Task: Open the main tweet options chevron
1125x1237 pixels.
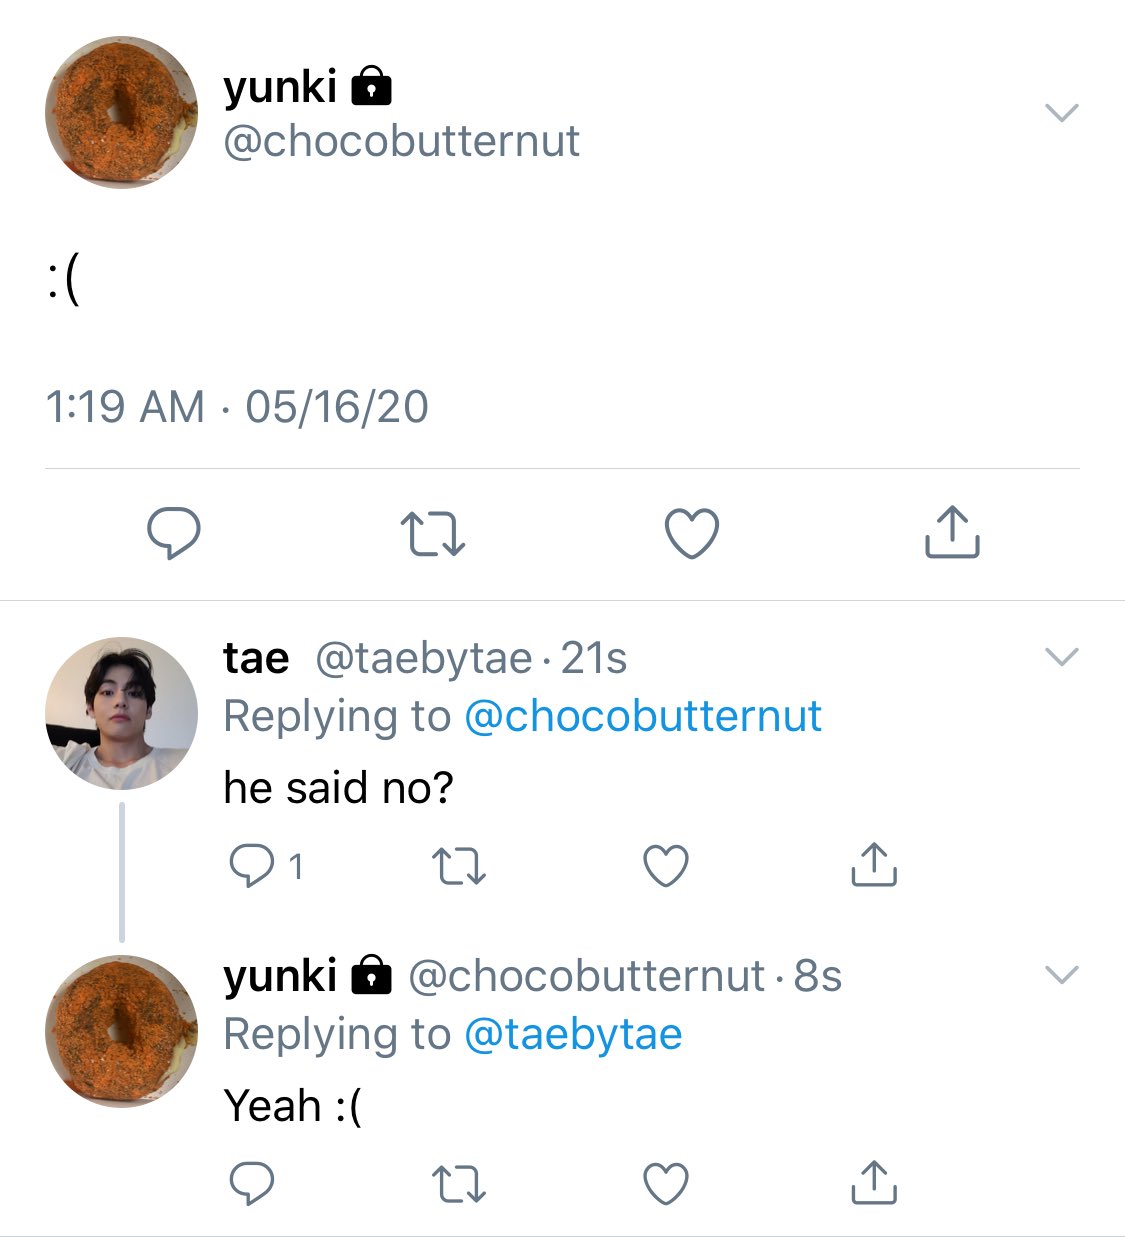Action: [1061, 112]
